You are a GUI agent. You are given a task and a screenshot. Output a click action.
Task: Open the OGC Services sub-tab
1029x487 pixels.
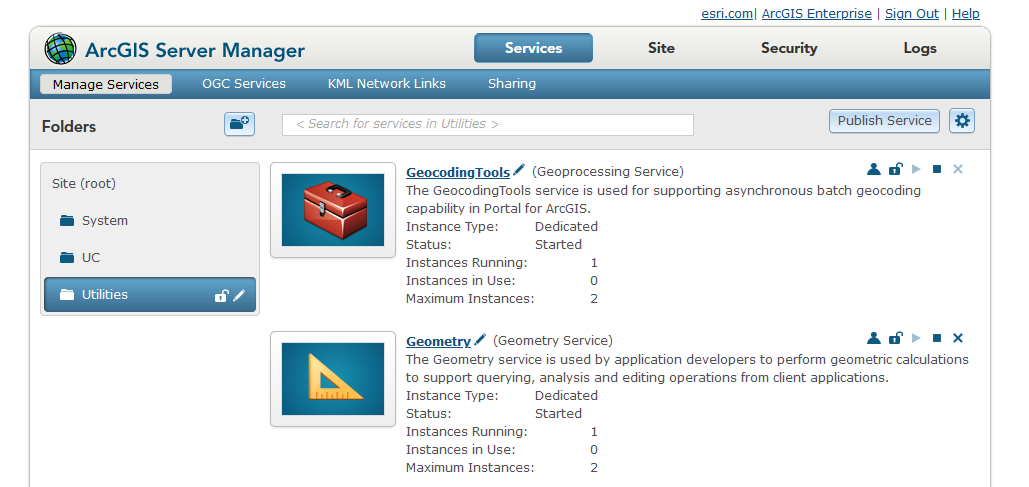coord(244,84)
